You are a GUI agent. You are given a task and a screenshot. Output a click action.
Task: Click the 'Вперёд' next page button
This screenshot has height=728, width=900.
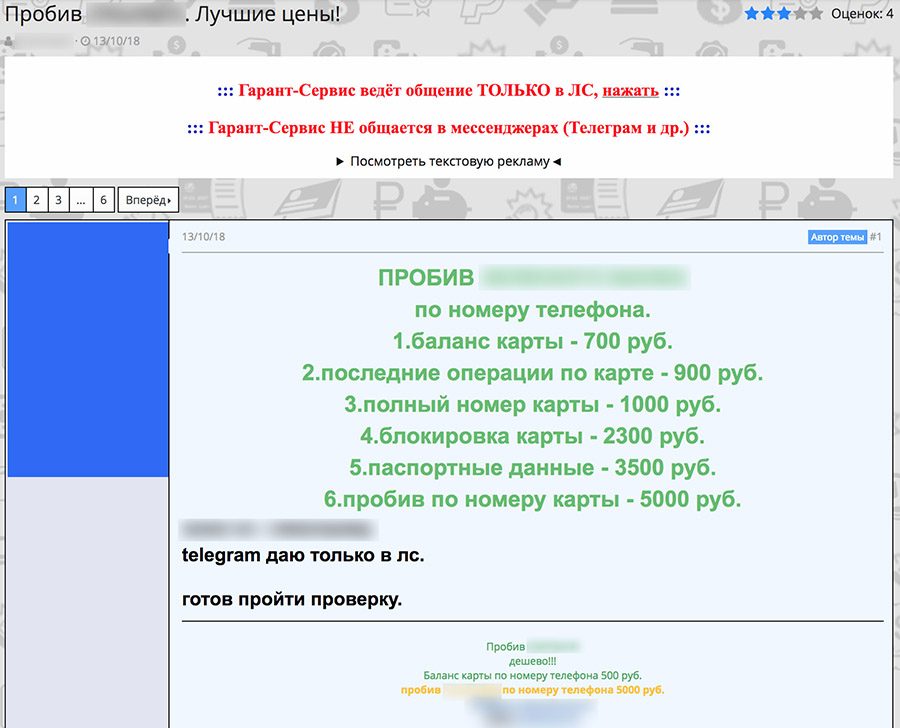coord(148,200)
